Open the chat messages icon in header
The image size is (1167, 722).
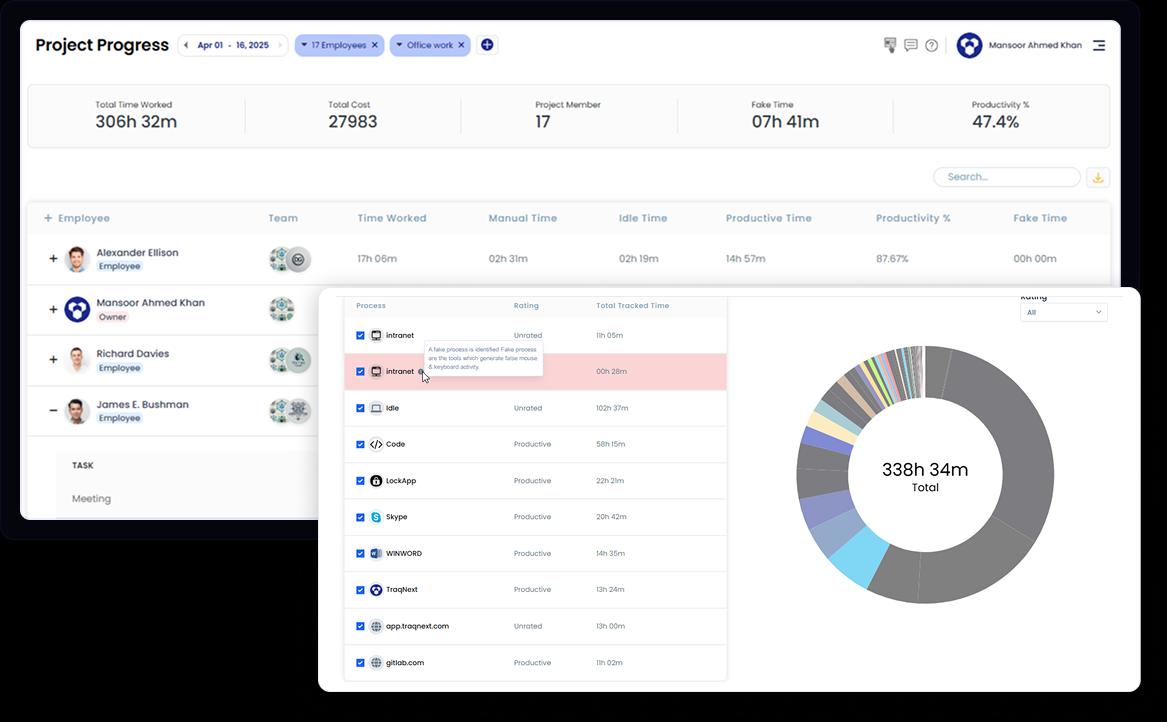(910, 45)
